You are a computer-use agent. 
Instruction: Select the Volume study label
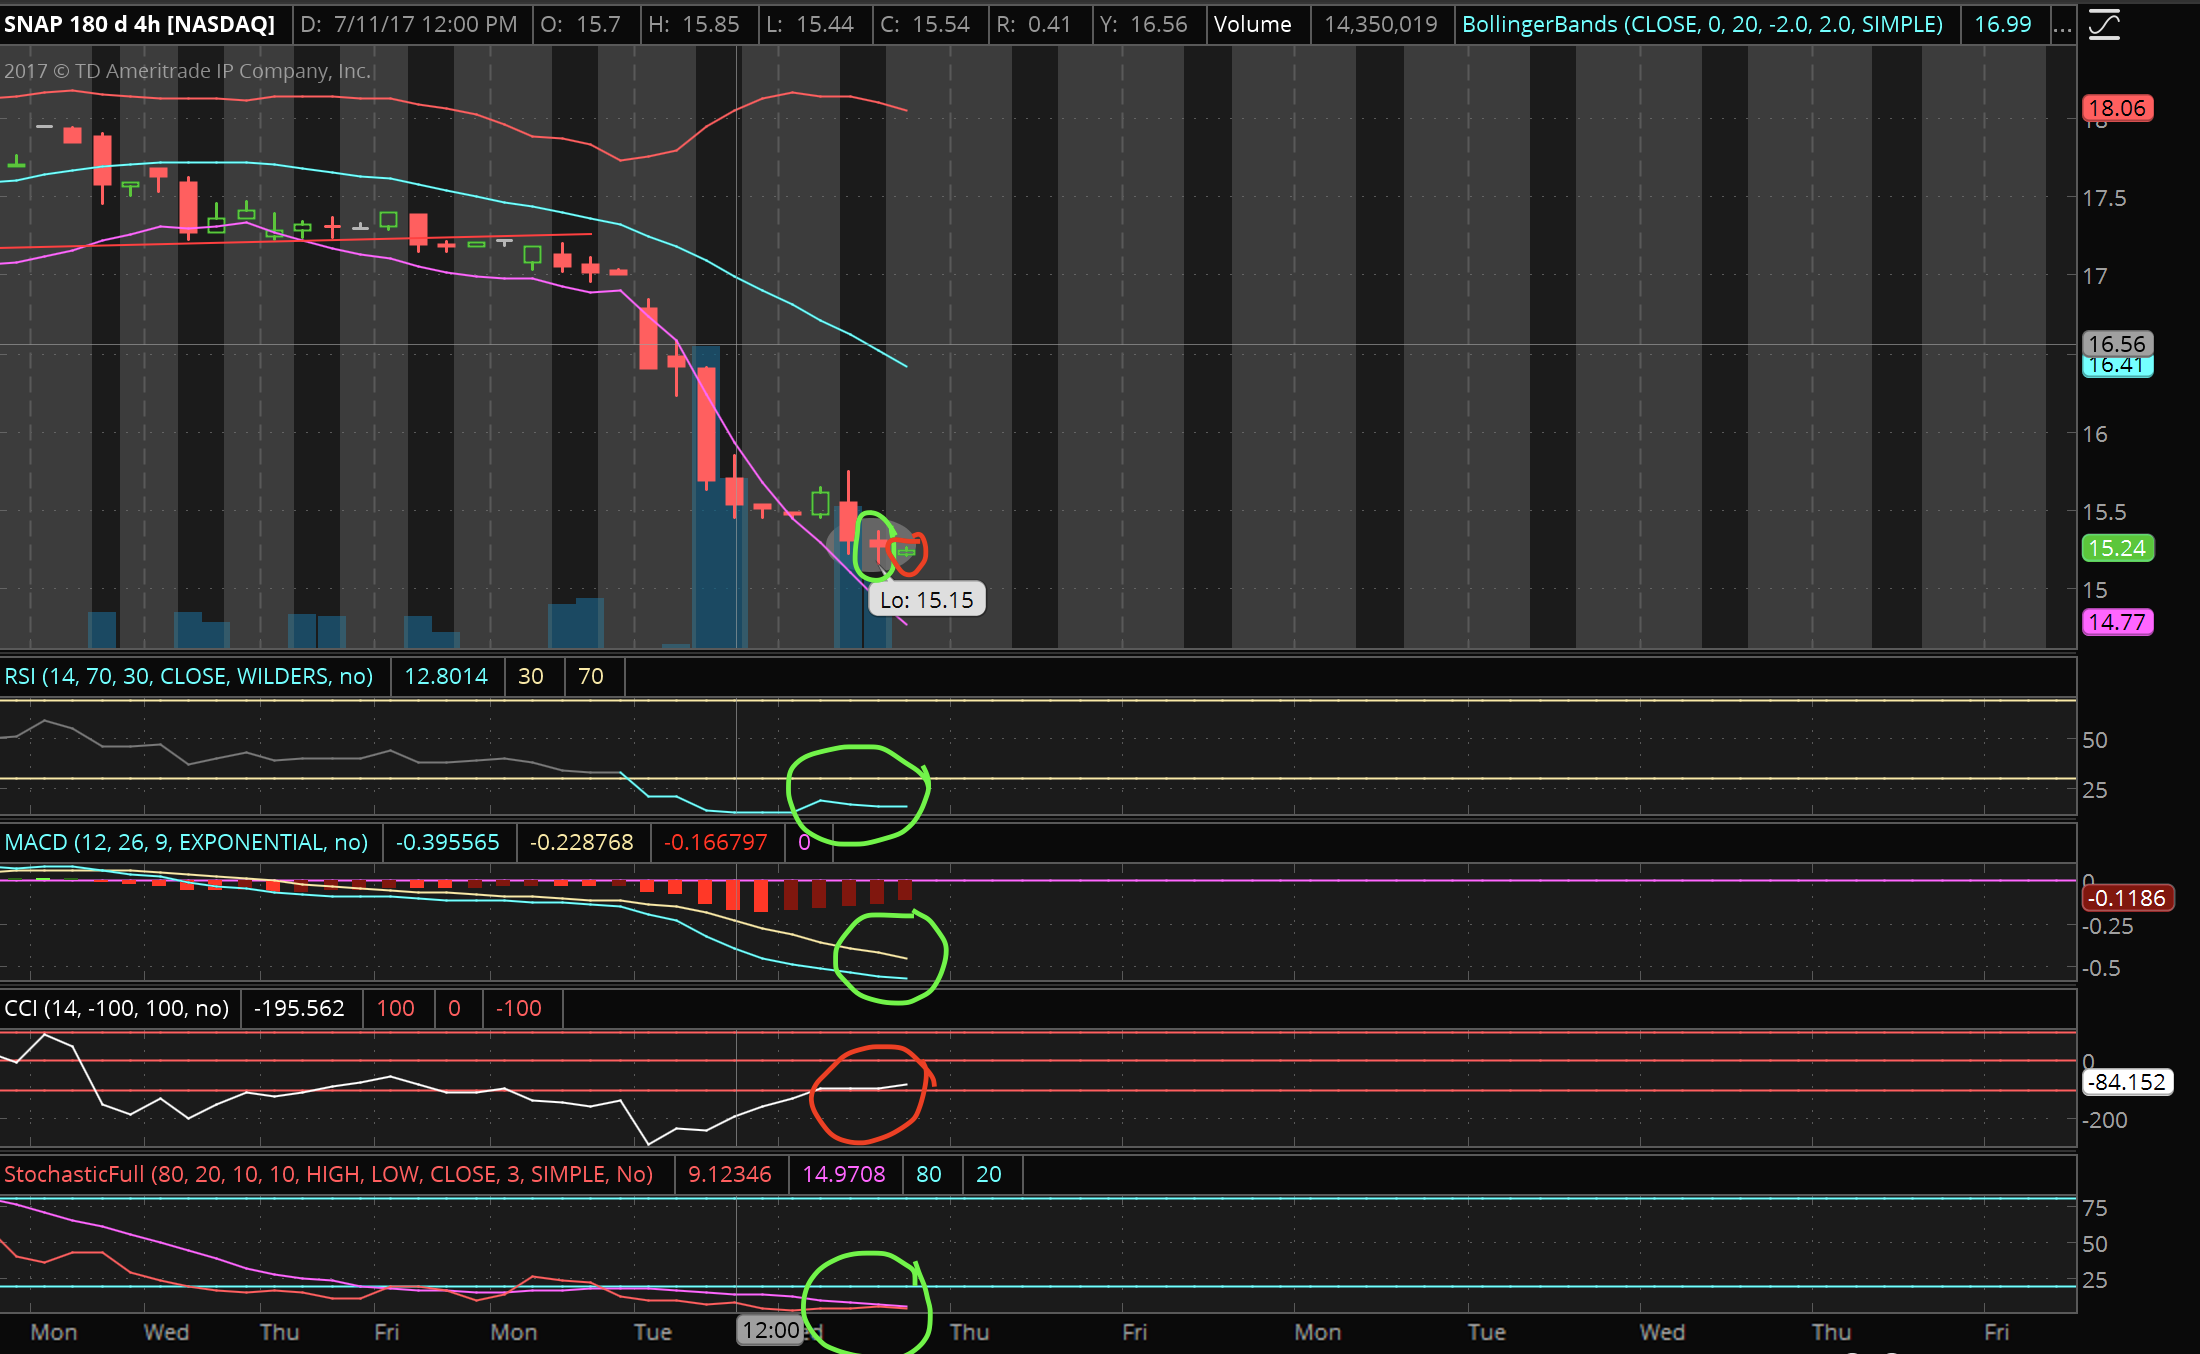(1252, 24)
